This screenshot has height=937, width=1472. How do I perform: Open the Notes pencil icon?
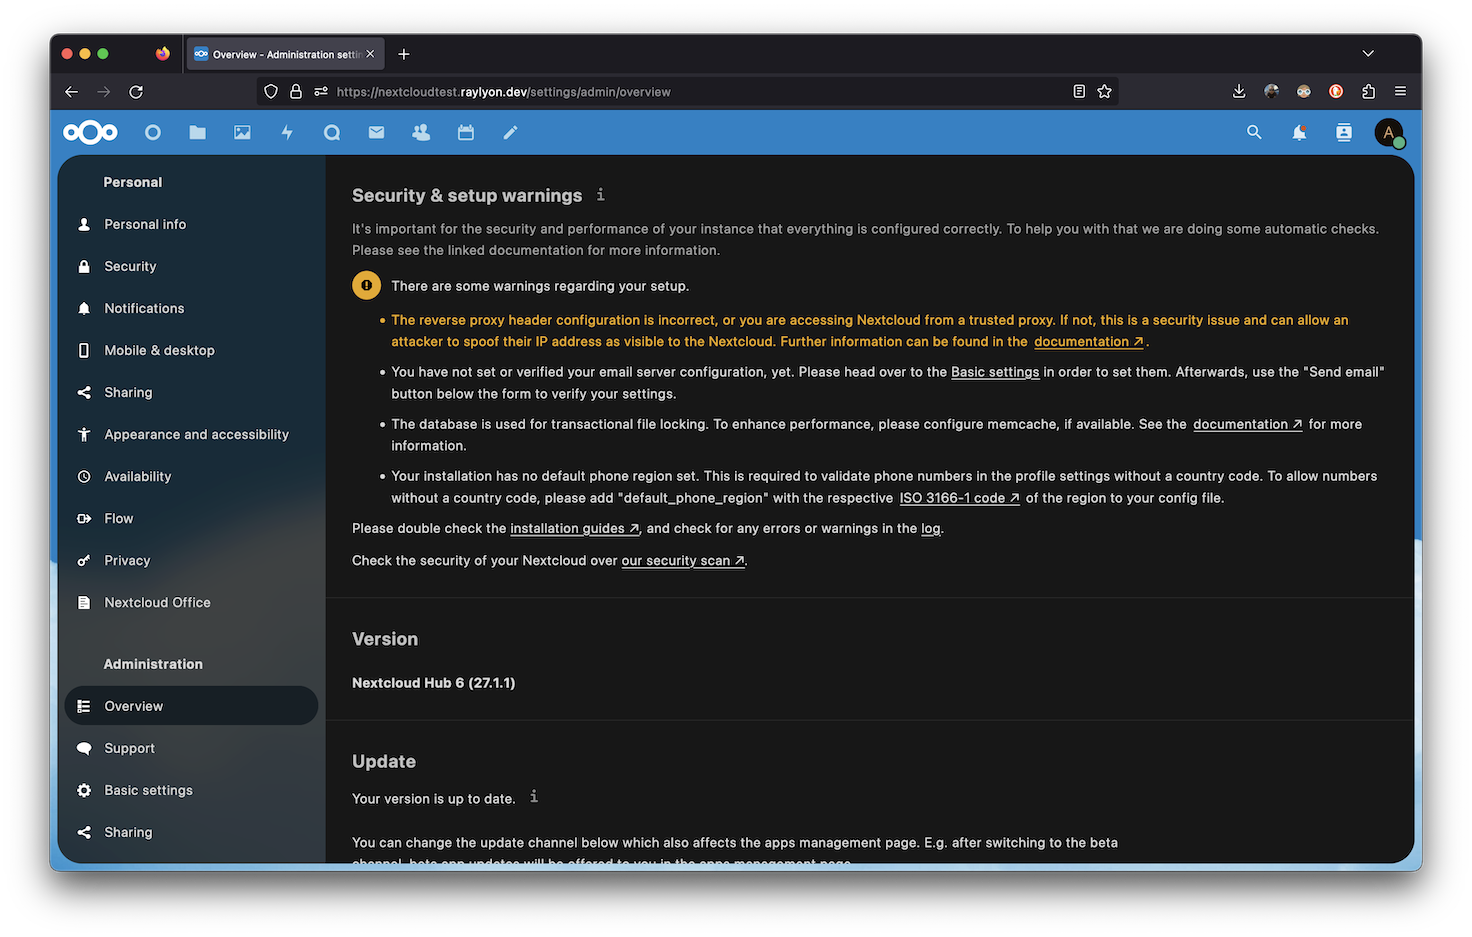pos(510,131)
